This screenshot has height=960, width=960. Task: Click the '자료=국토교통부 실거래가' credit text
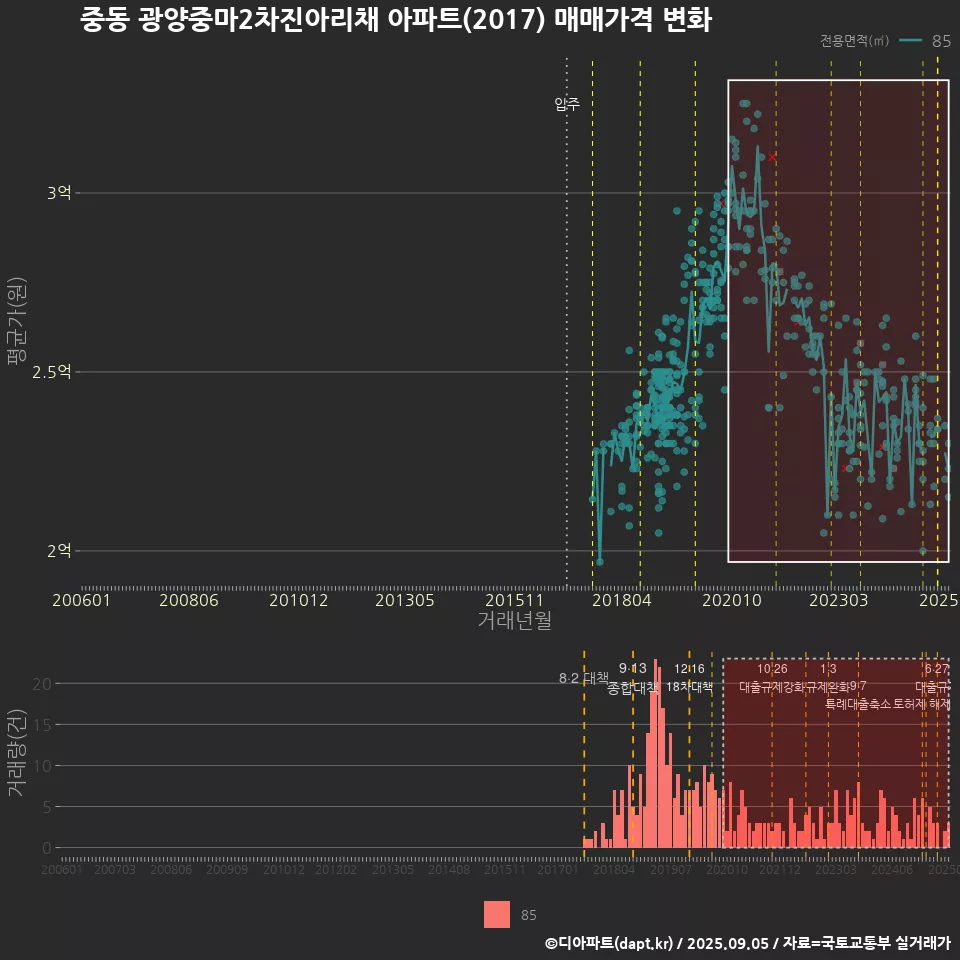867,943
